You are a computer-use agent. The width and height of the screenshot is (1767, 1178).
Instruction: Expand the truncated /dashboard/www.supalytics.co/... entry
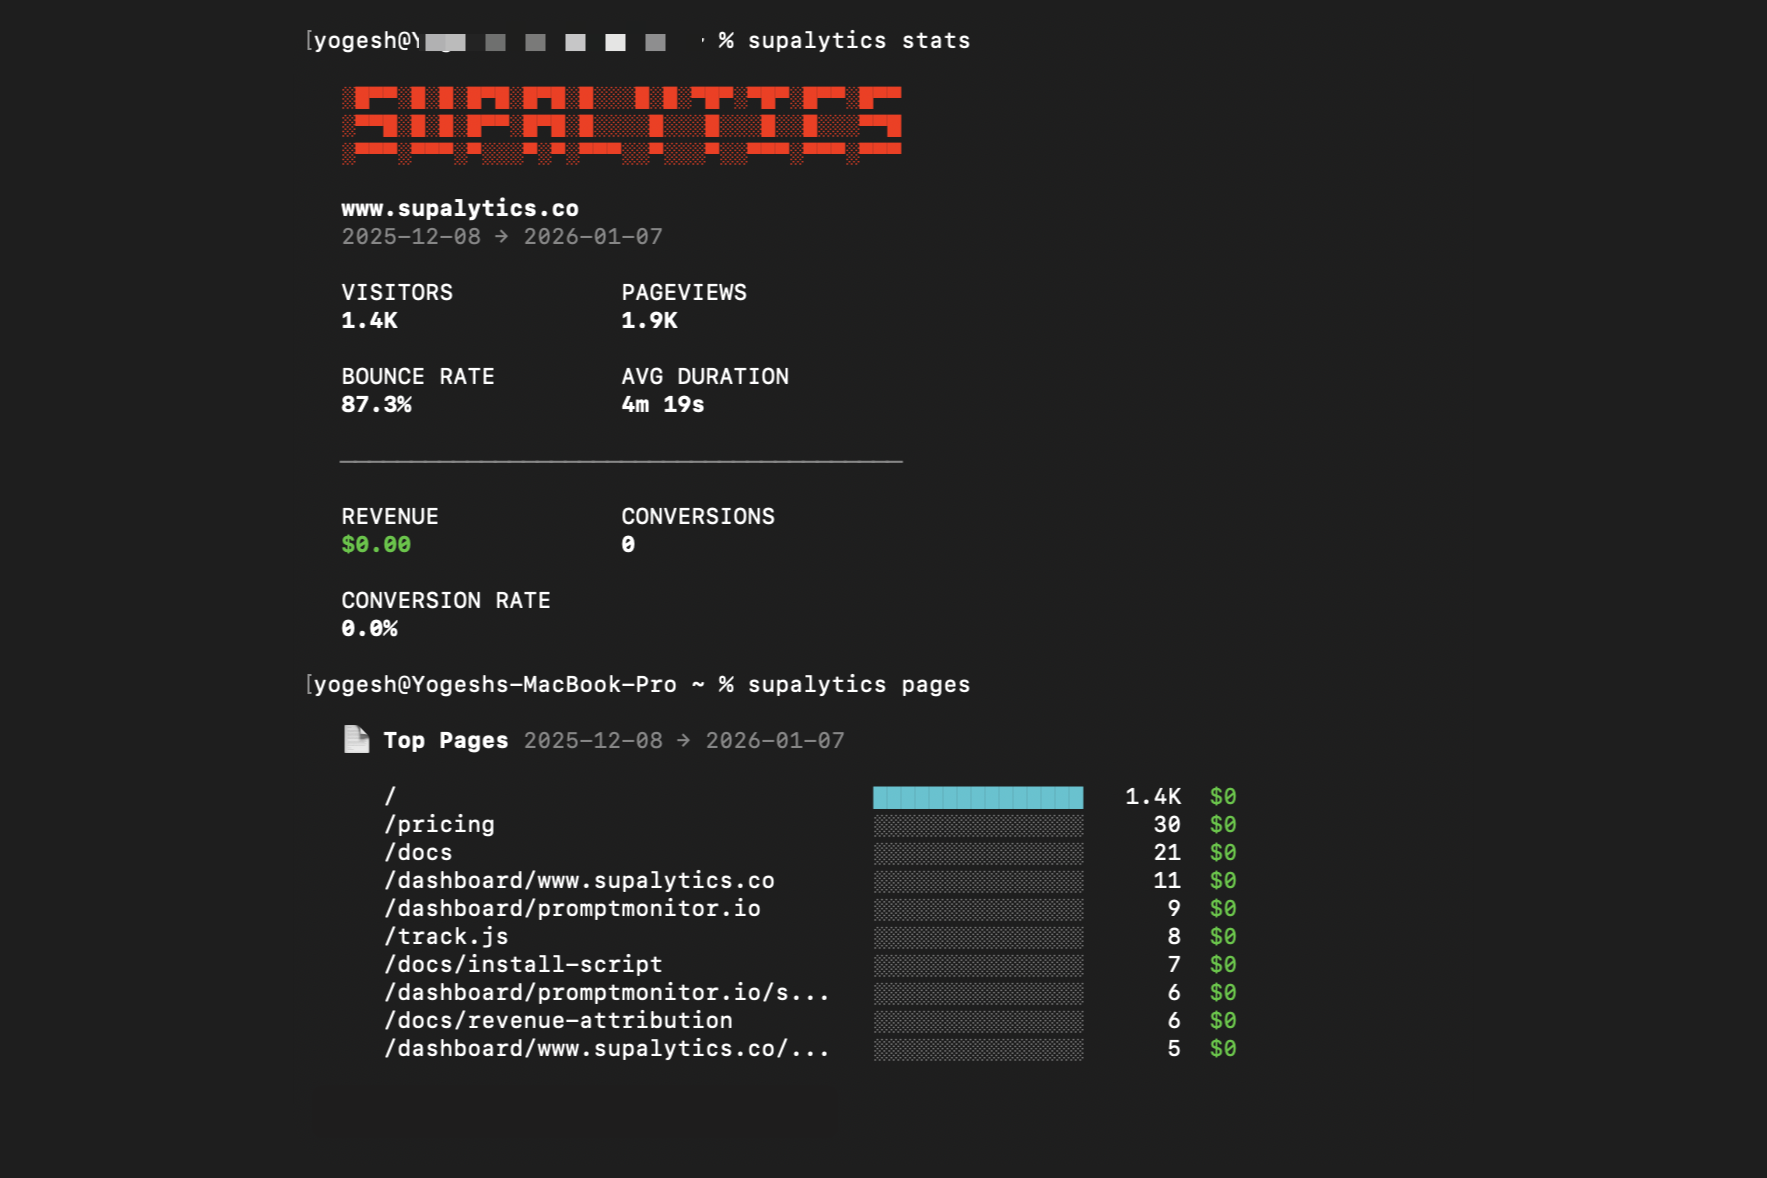606,1048
